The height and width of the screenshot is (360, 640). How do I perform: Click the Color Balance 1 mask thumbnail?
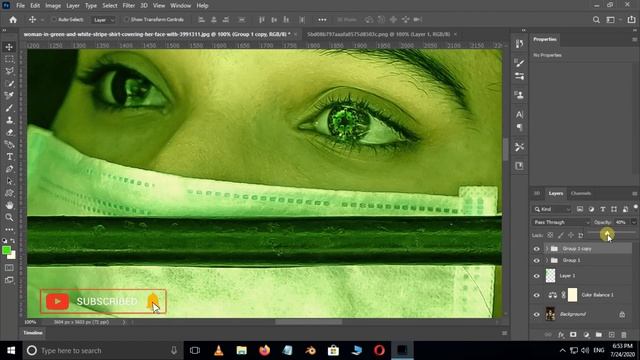pyautogui.click(x=573, y=295)
